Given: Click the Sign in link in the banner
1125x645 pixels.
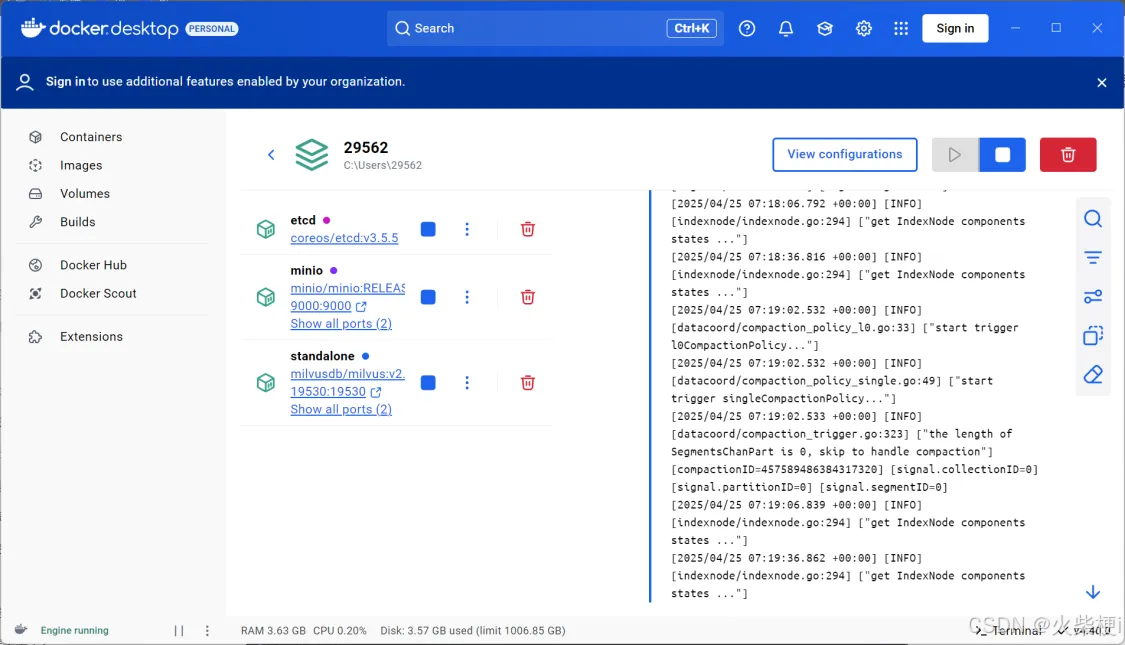Looking at the screenshot, I should tap(65, 82).
